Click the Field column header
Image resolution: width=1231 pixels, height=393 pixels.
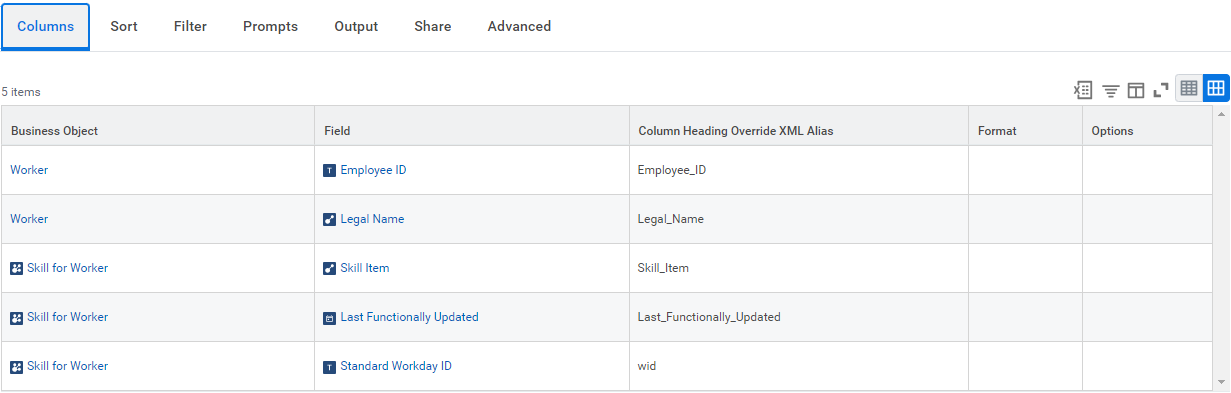(x=472, y=126)
